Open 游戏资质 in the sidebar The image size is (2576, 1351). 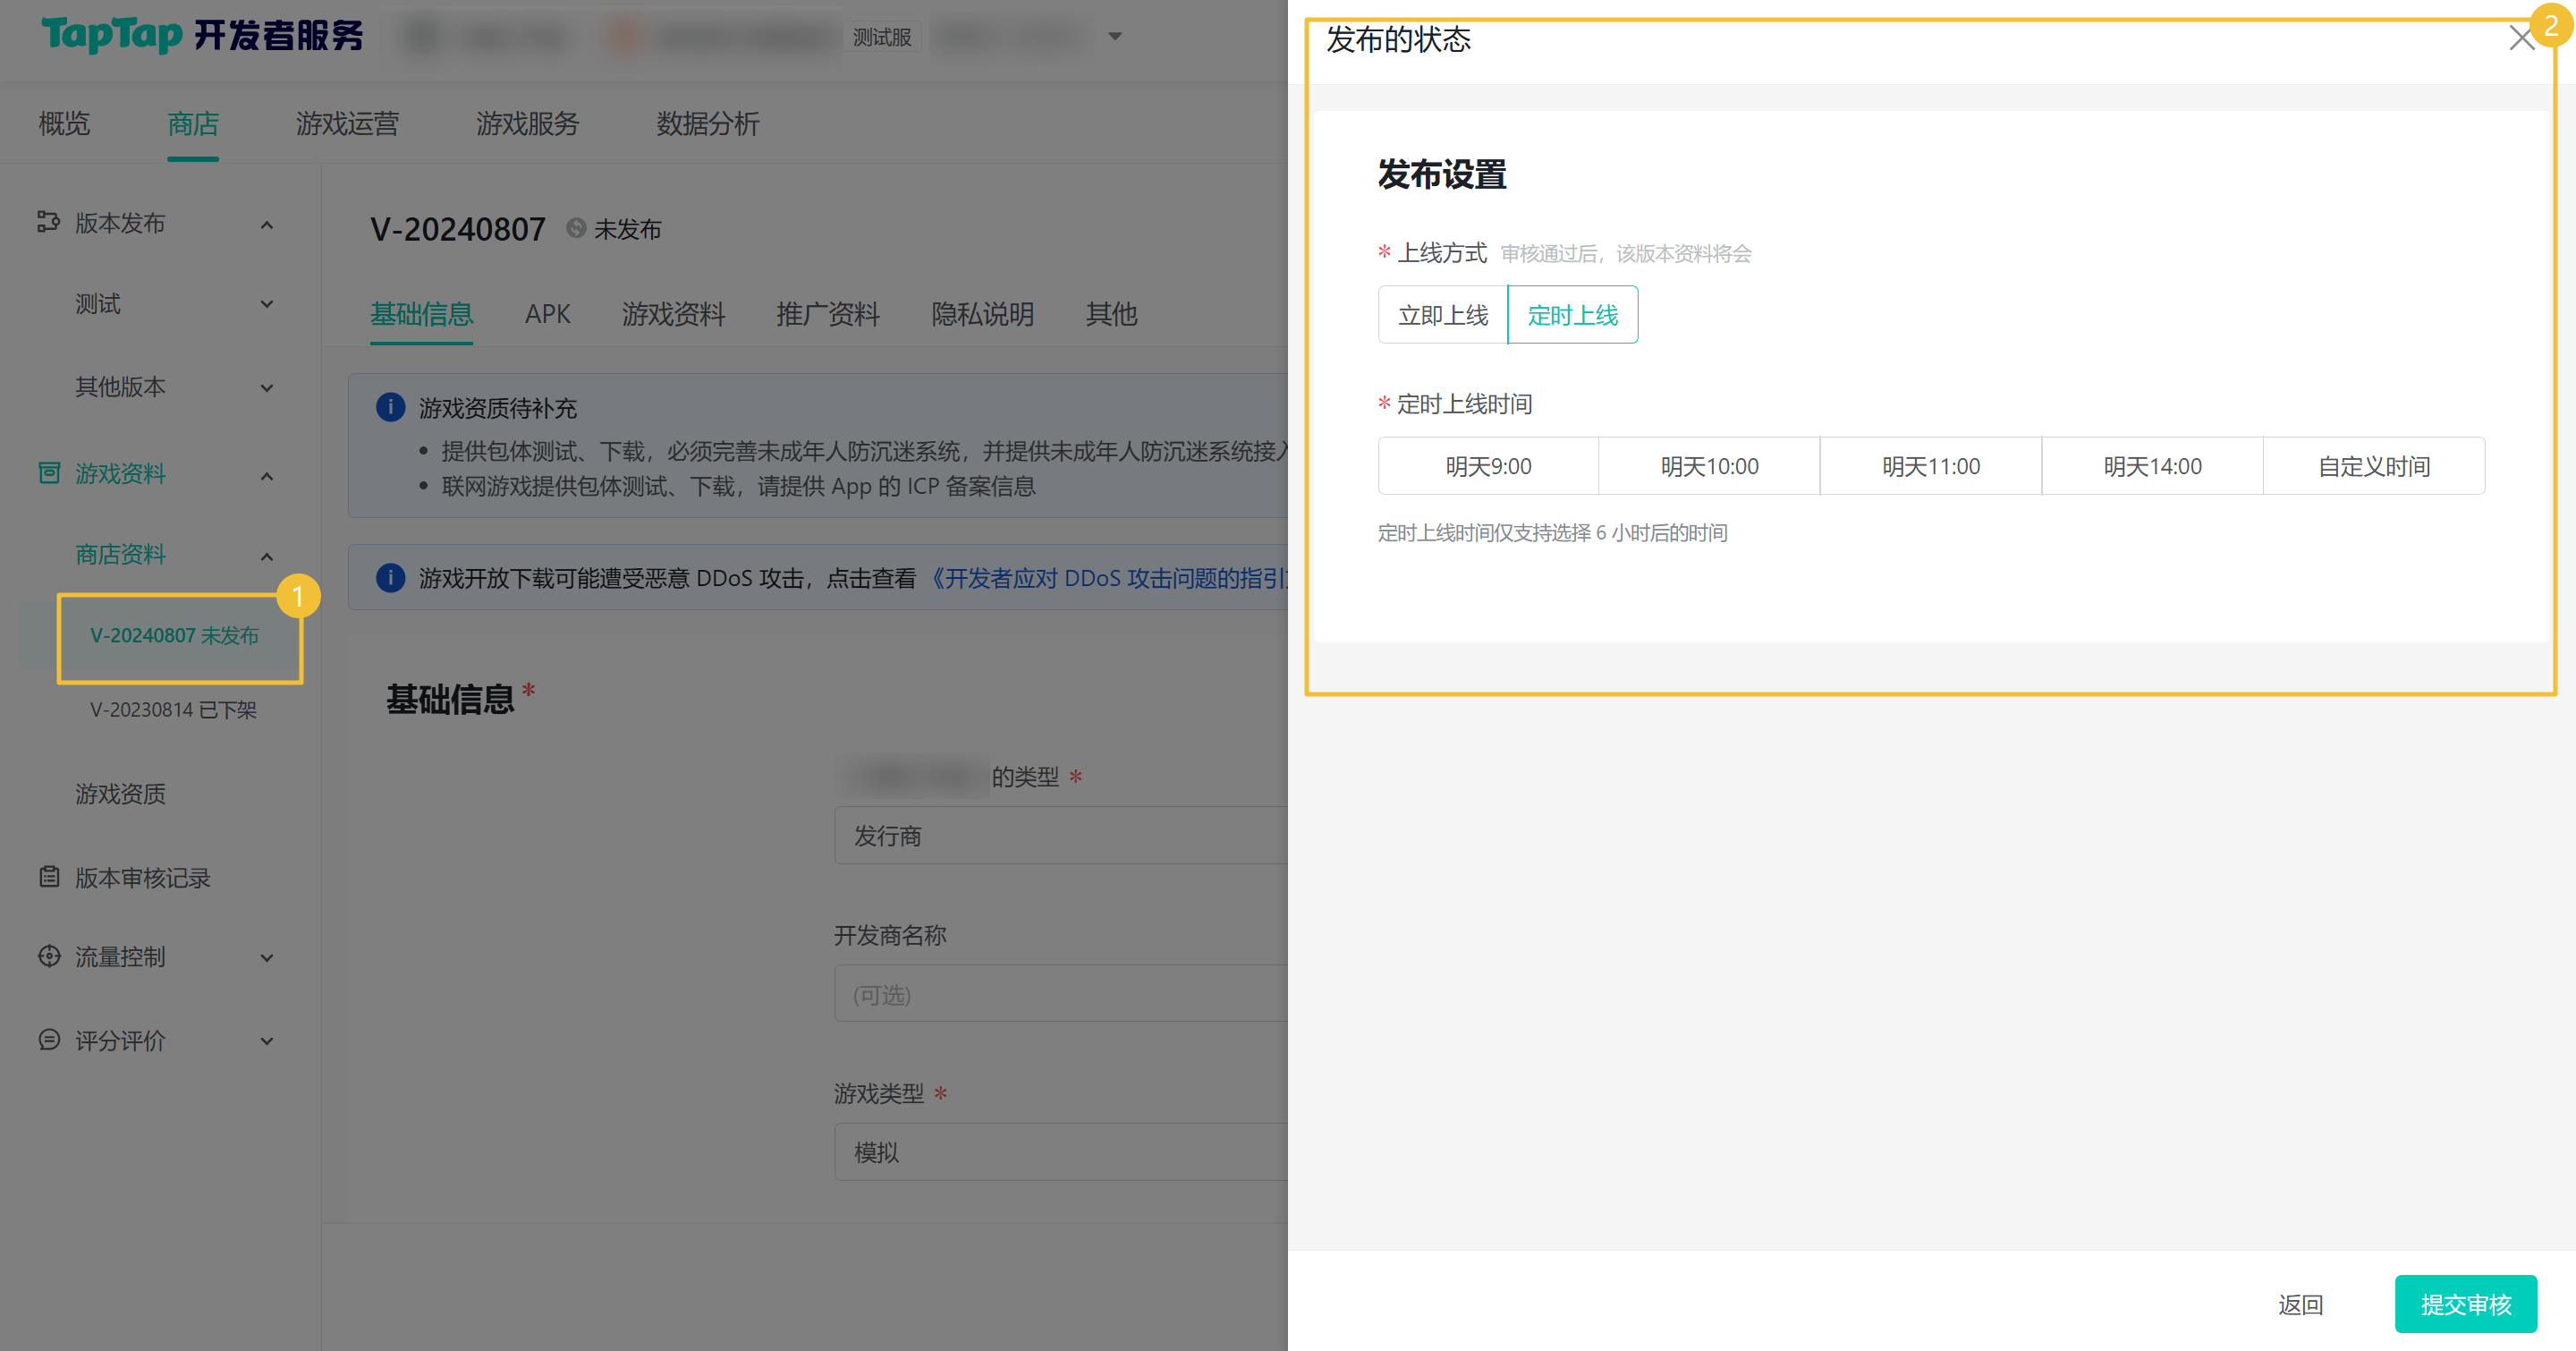[120, 793]
